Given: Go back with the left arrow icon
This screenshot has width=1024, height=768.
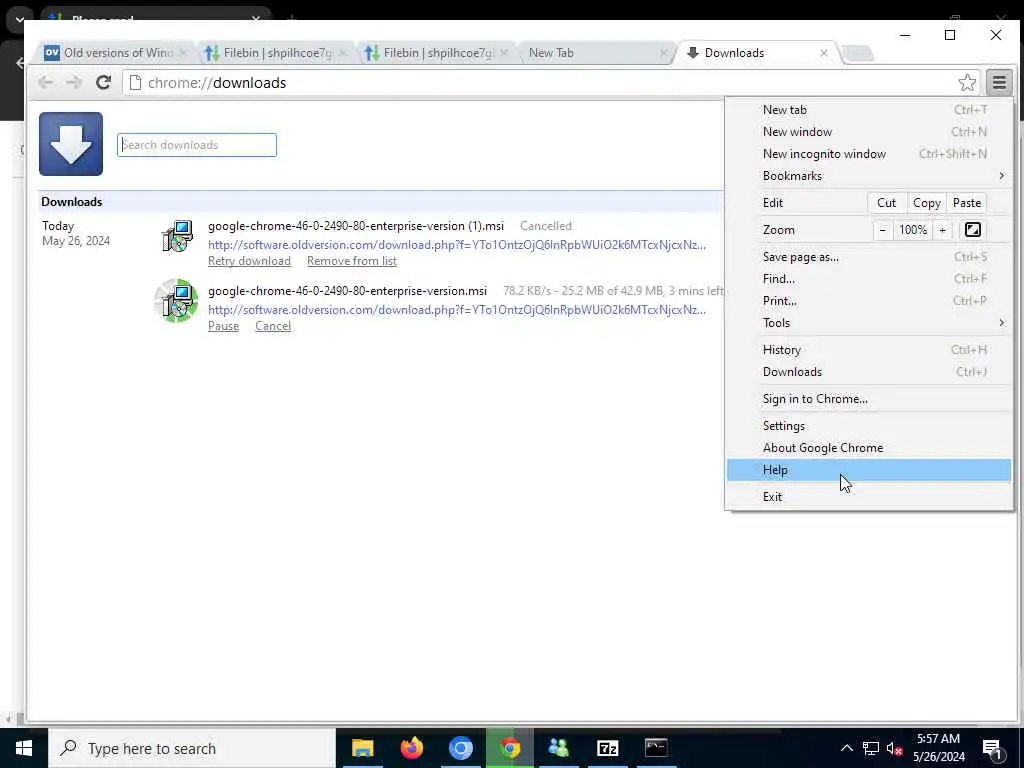Looking at the screenshot, I should (x=45, y=82).
